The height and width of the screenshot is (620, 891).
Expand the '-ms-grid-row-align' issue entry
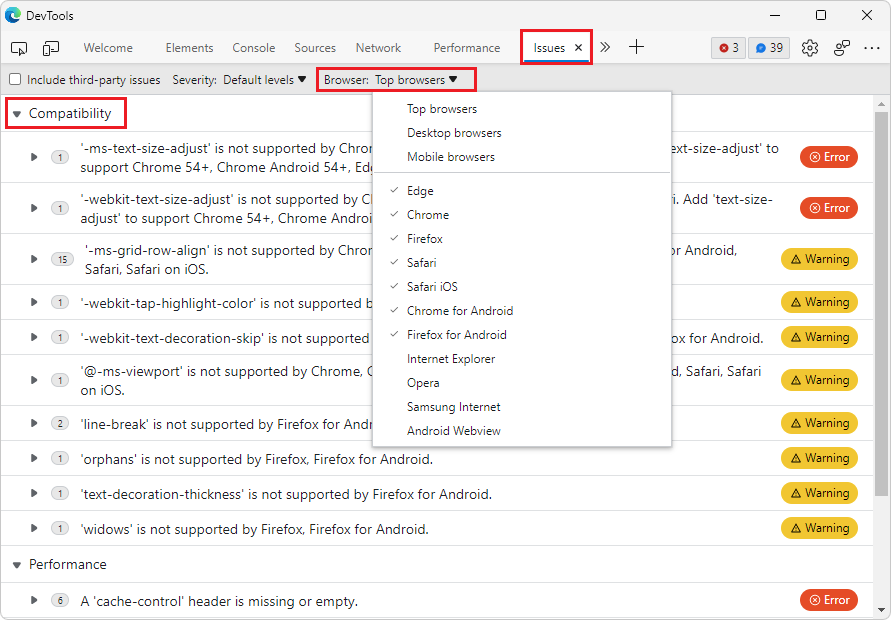(34, 259)
